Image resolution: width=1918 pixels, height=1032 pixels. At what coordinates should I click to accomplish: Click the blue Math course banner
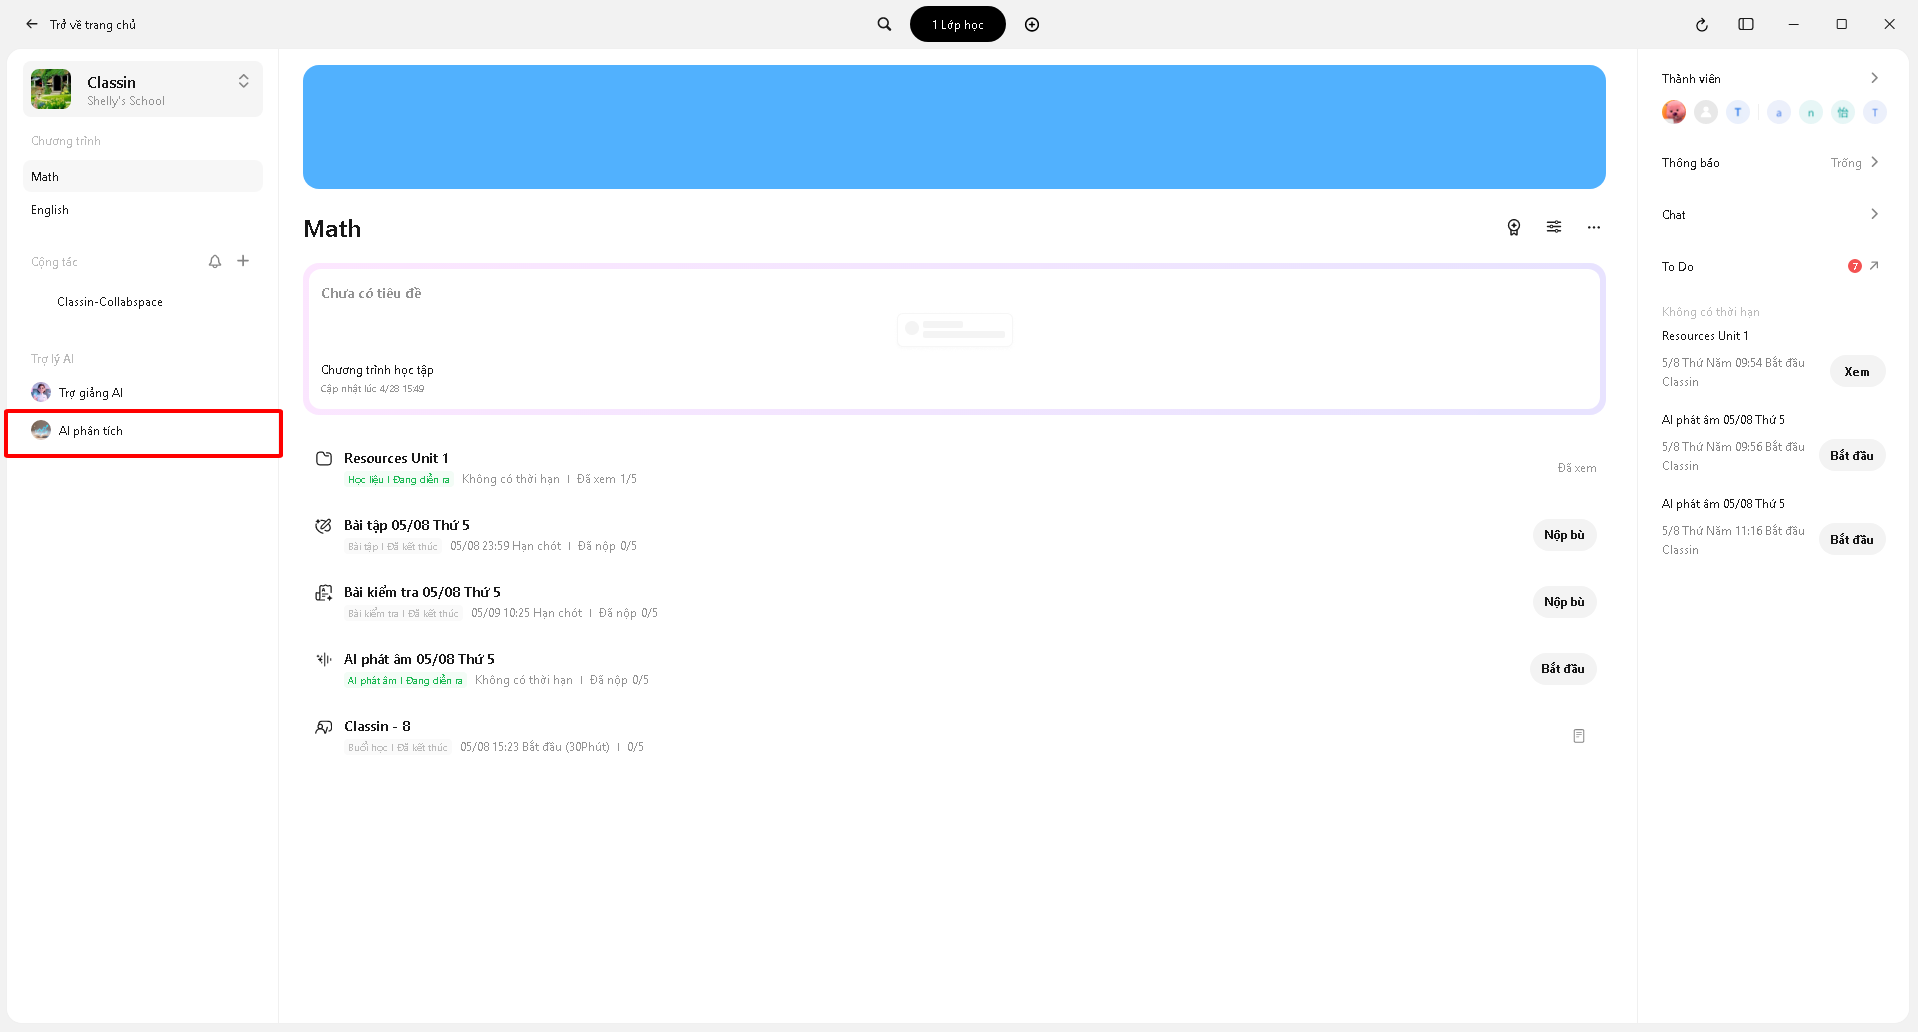click(x=954, y=127)
